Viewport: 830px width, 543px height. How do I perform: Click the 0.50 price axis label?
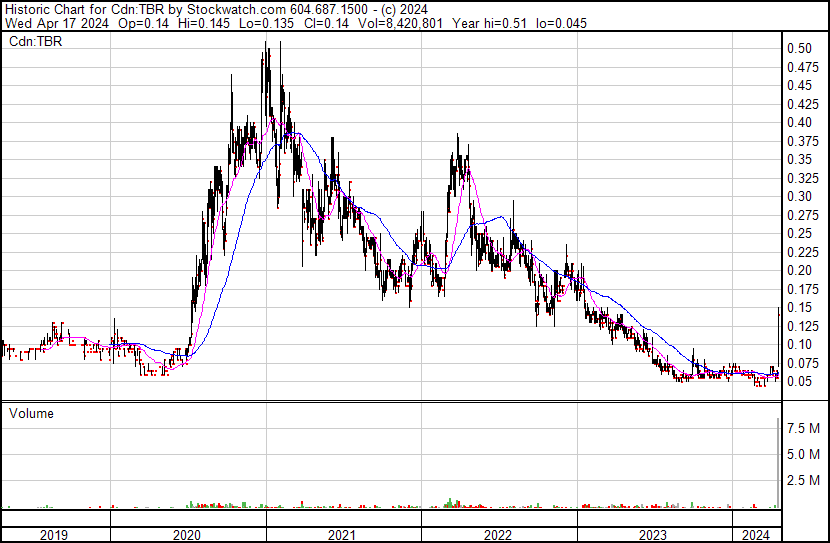pos(799,48)
